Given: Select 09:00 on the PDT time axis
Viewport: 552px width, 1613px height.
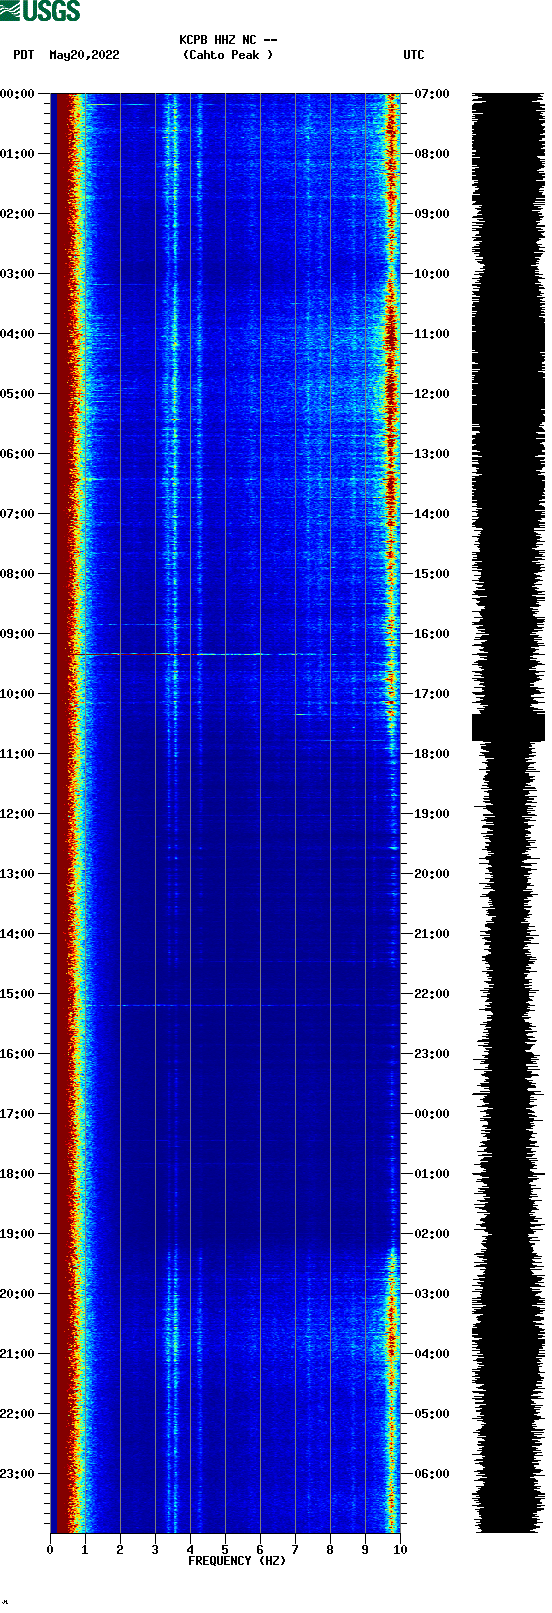Looking at the screenshot, I should click(x=17, y=634).
